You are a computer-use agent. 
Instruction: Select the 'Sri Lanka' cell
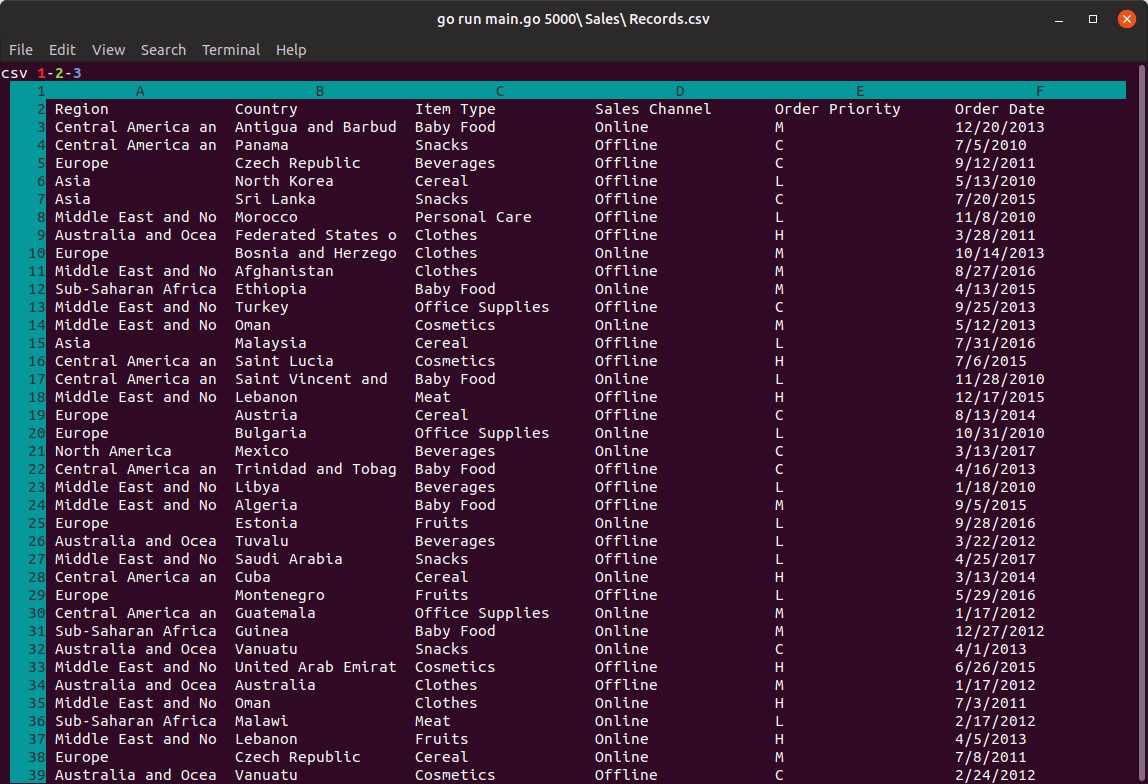tap(275, 199)
